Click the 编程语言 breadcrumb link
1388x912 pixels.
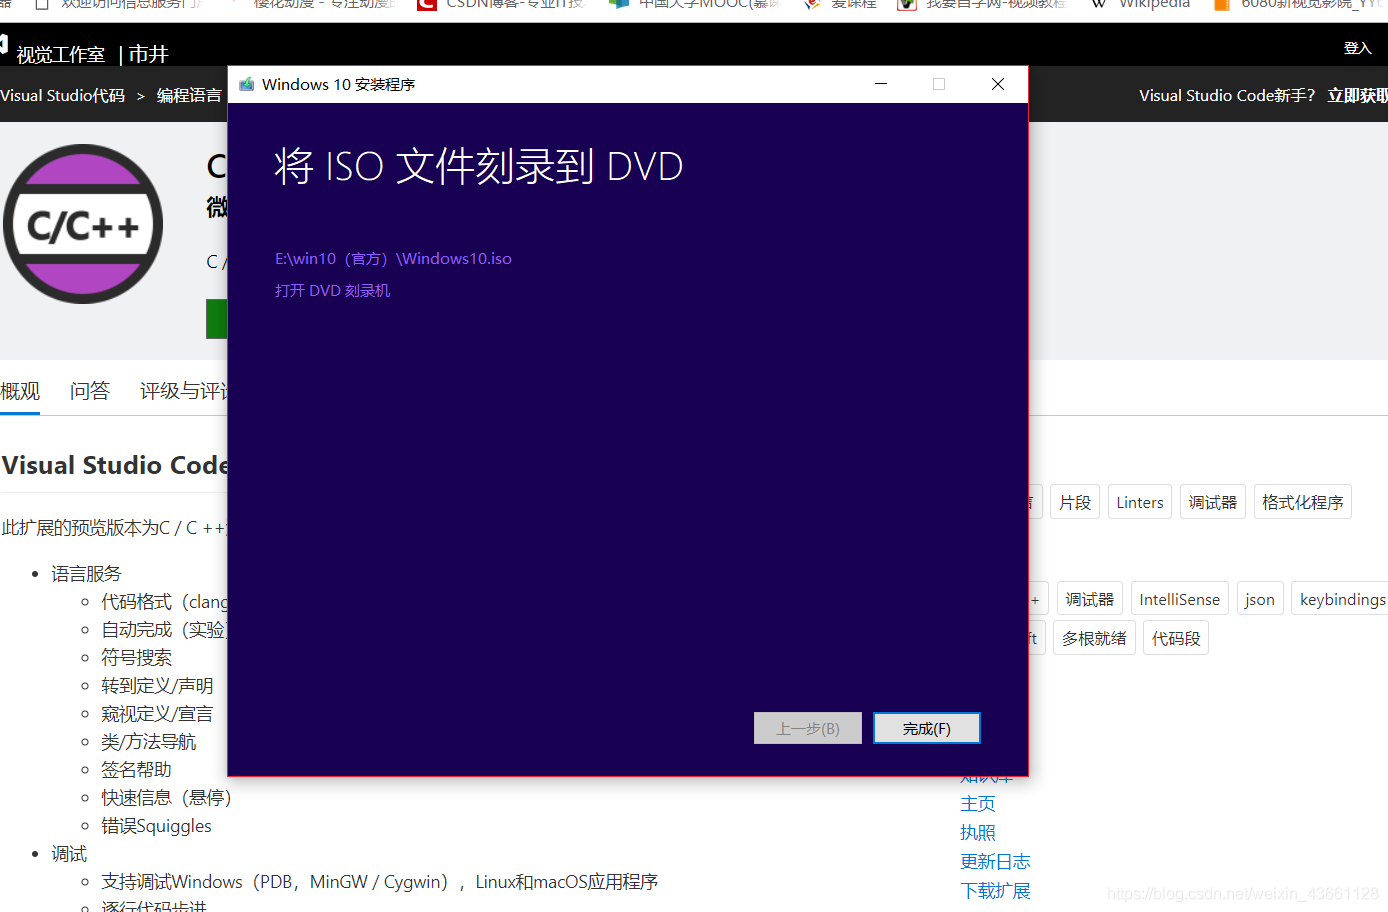(x=189, y=96)
